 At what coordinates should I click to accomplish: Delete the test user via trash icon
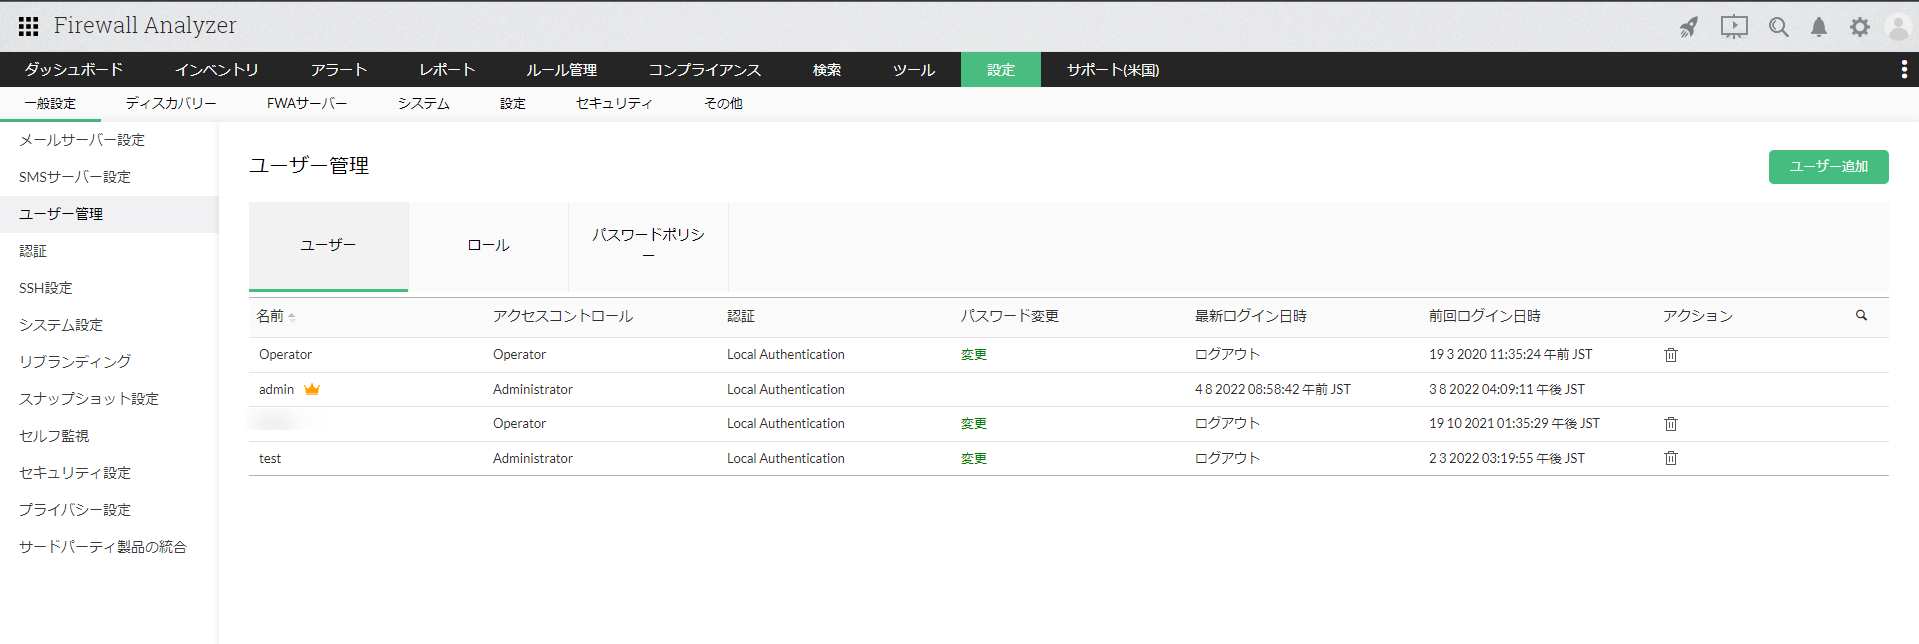tap(1670, 458)
